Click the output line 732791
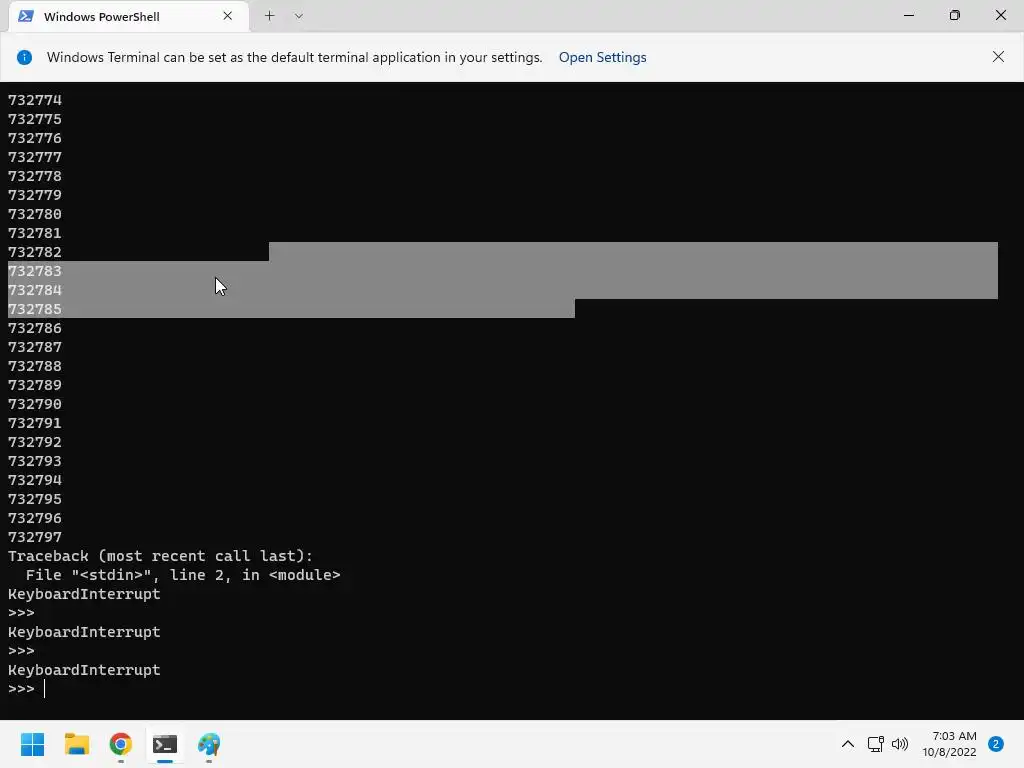Viewport: 1024px width, 768px height. (35, 423)
